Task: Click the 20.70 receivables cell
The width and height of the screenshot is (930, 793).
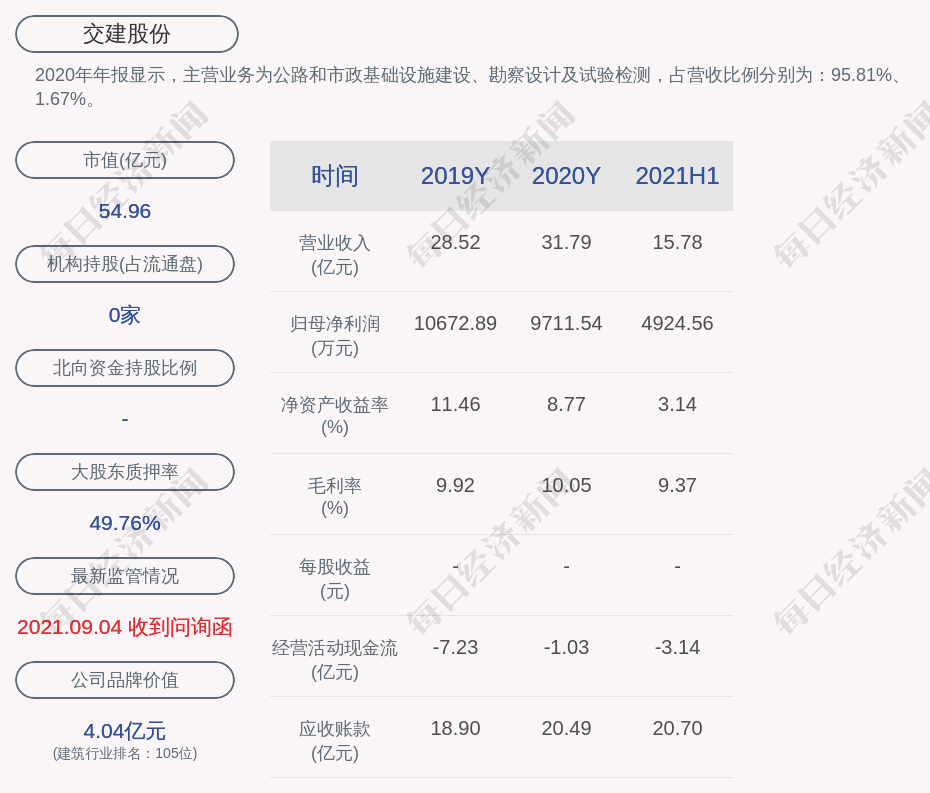Action: pos(677,728)
